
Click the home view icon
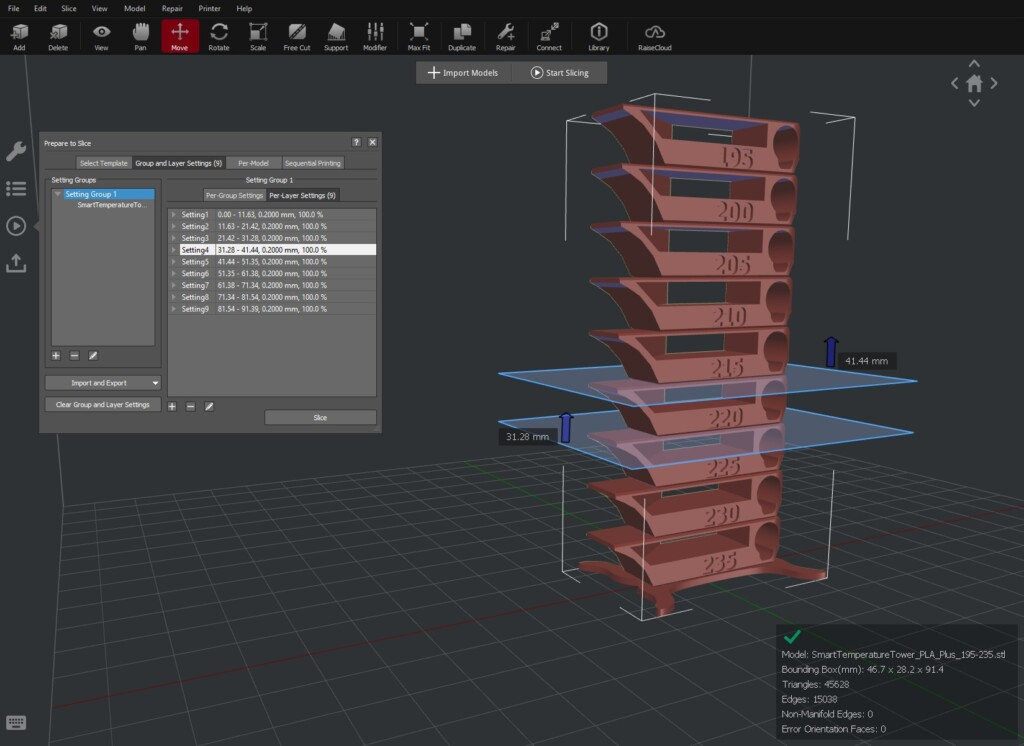974,84
